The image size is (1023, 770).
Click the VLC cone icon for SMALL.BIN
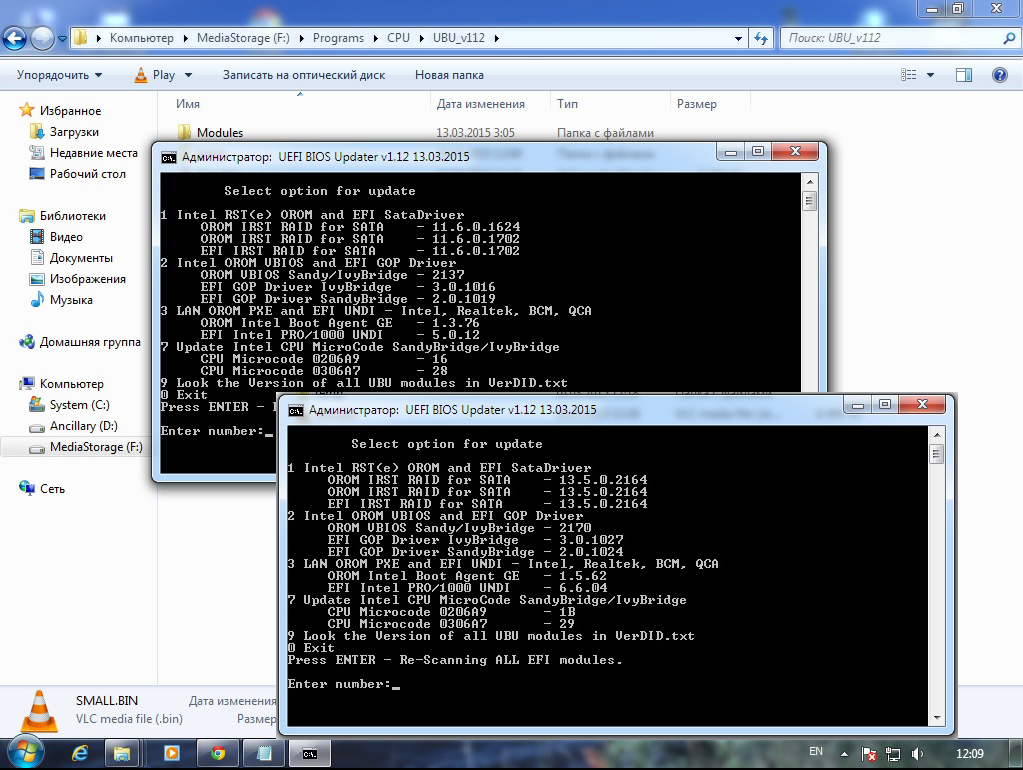(x=38, y=711)
